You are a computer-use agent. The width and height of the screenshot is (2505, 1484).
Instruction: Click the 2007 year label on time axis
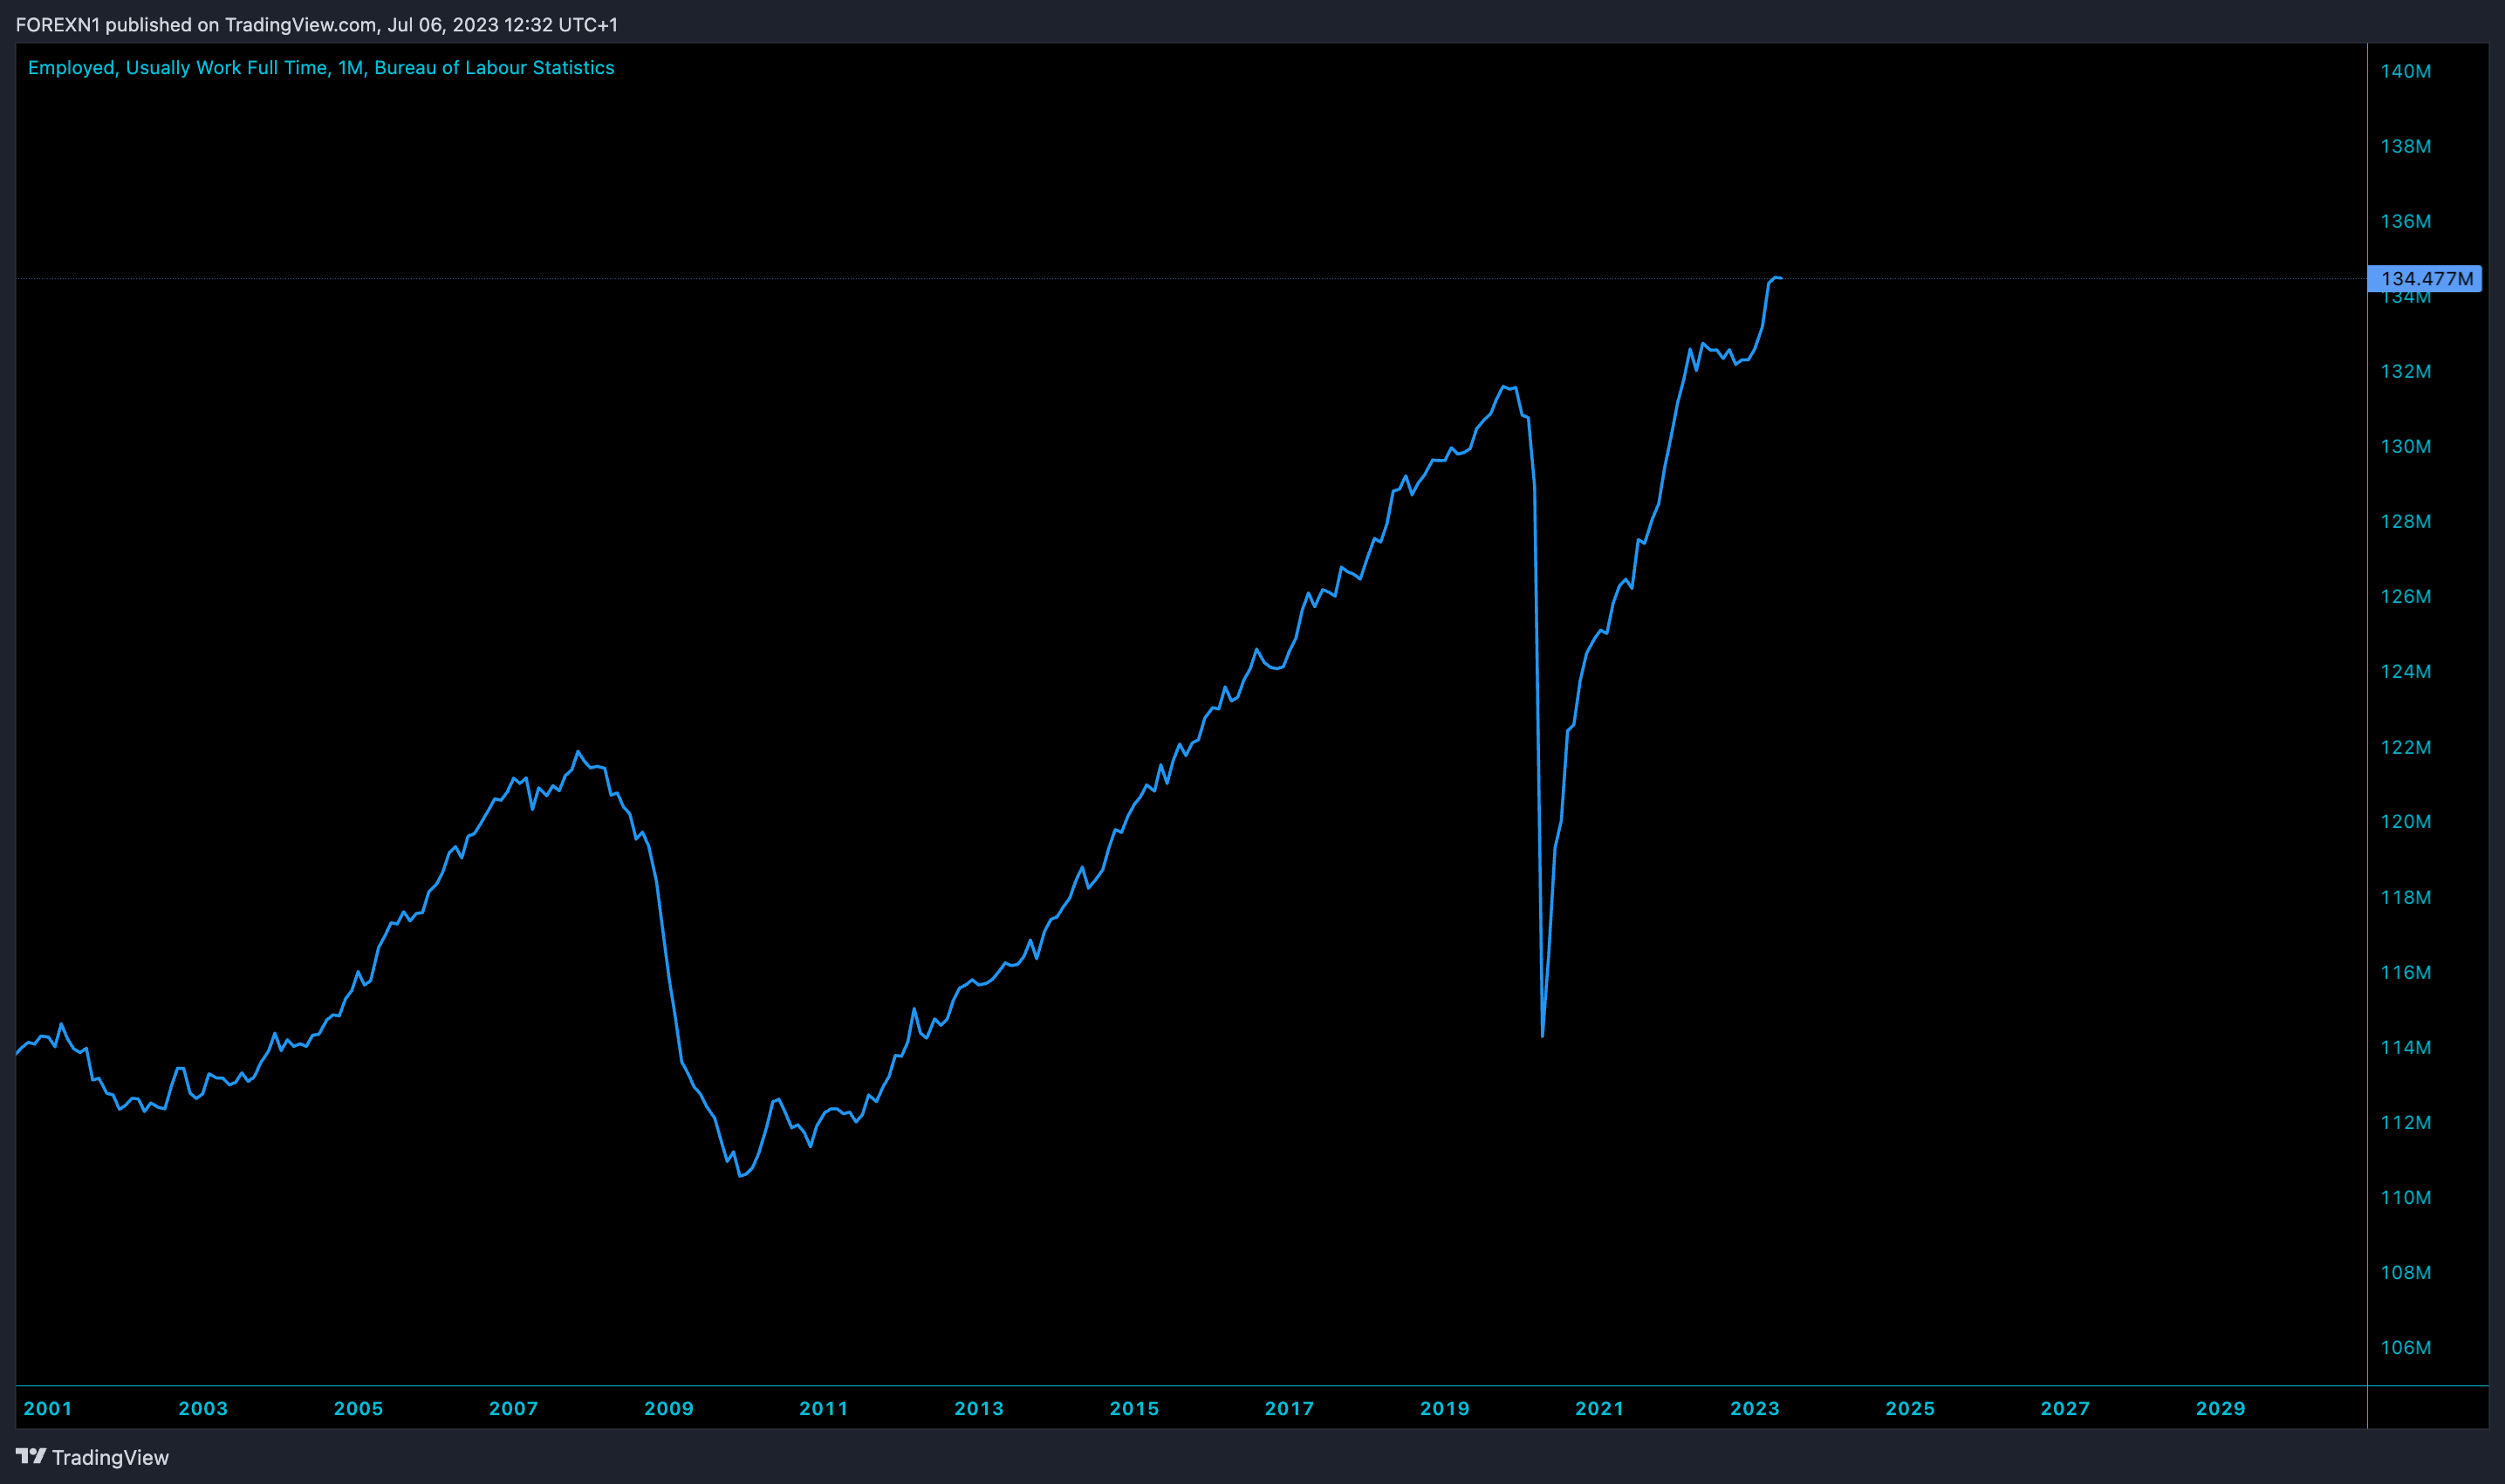click(x=513, y=1408)
